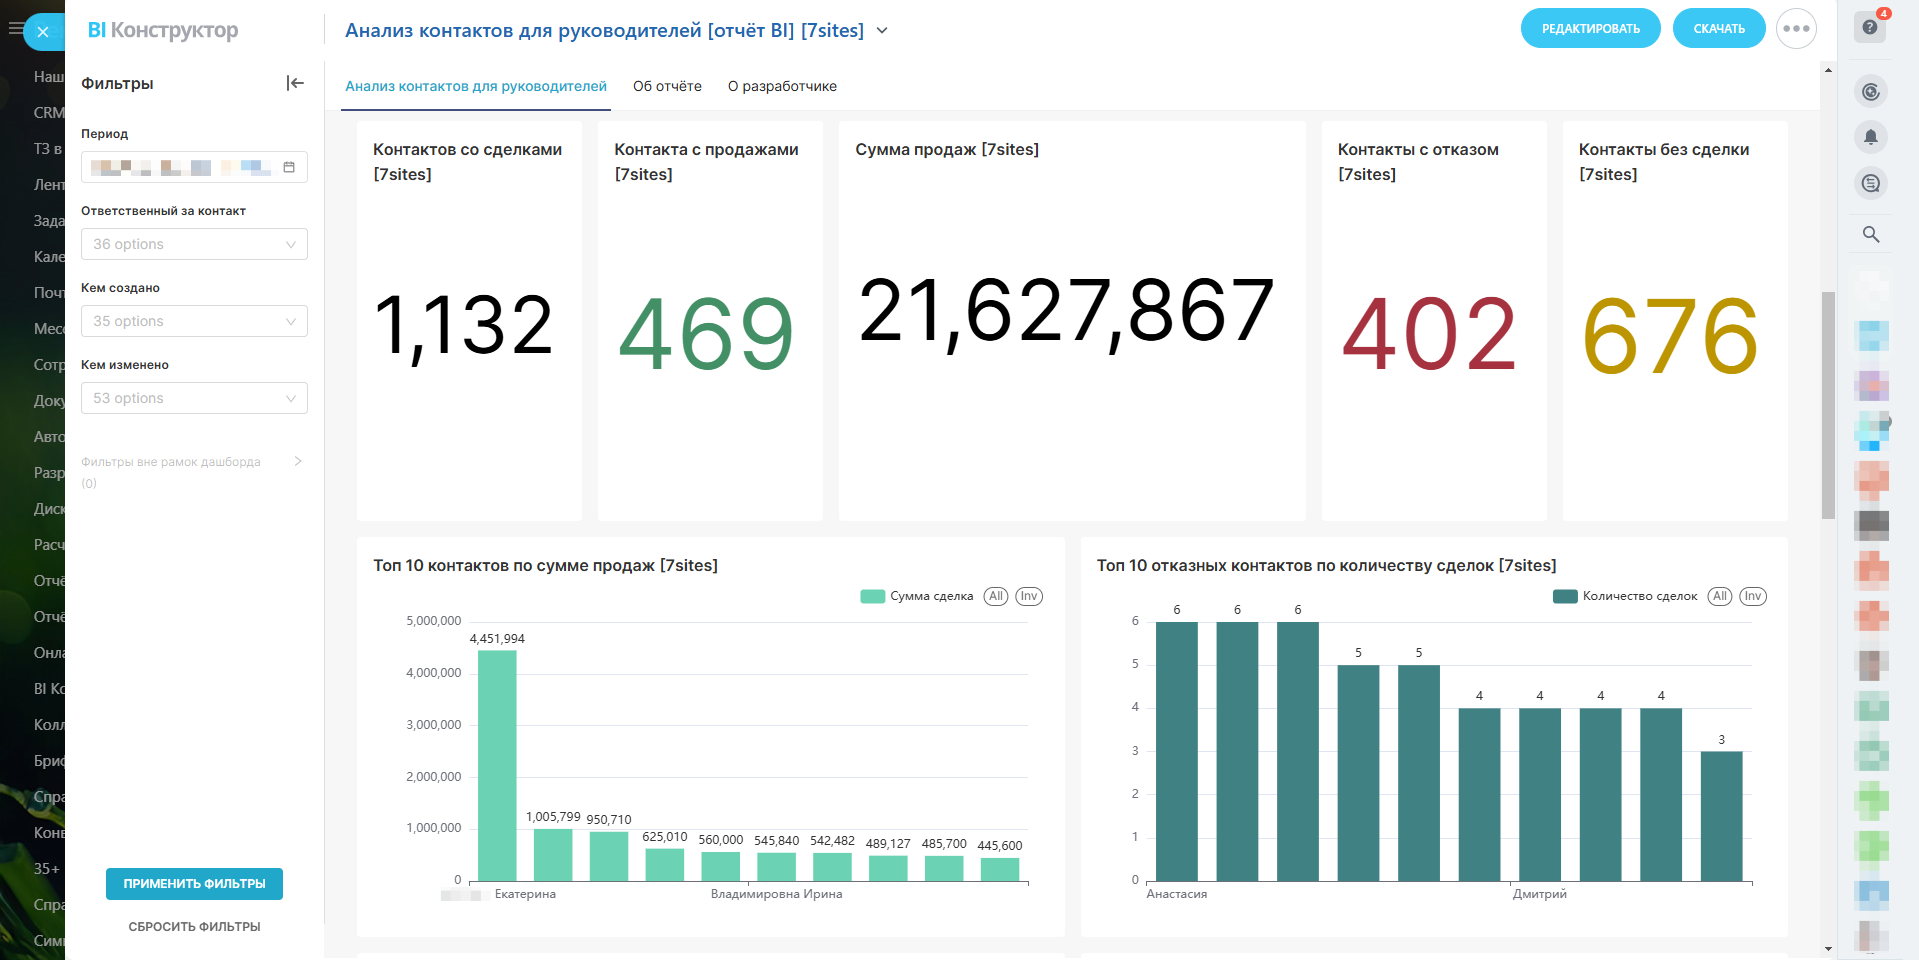Expand the Кем изменено dropdown

point(194,398)
